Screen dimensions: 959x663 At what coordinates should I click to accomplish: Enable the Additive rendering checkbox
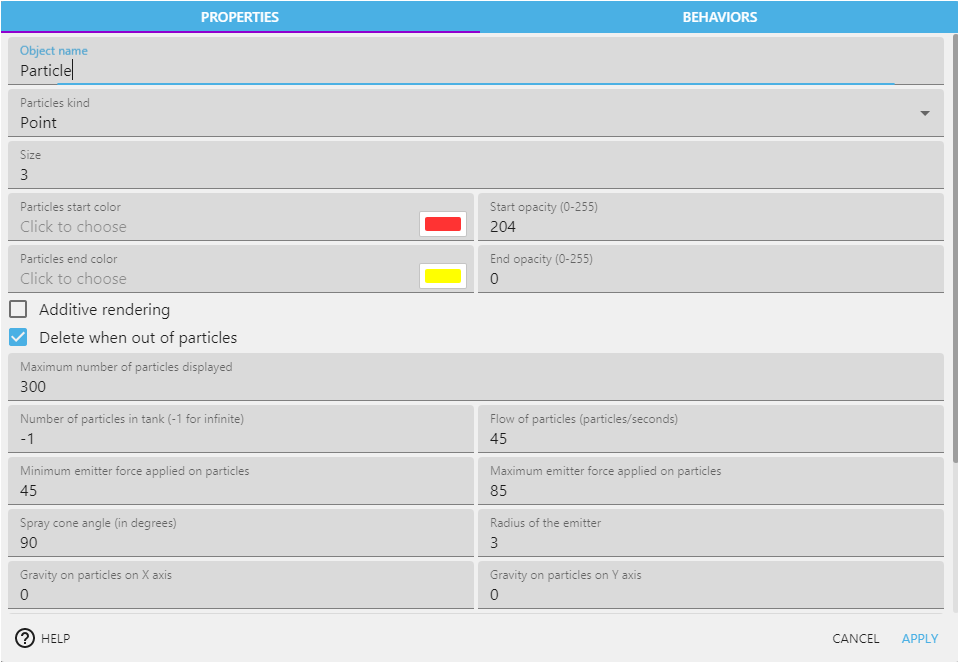click(18, 309)
